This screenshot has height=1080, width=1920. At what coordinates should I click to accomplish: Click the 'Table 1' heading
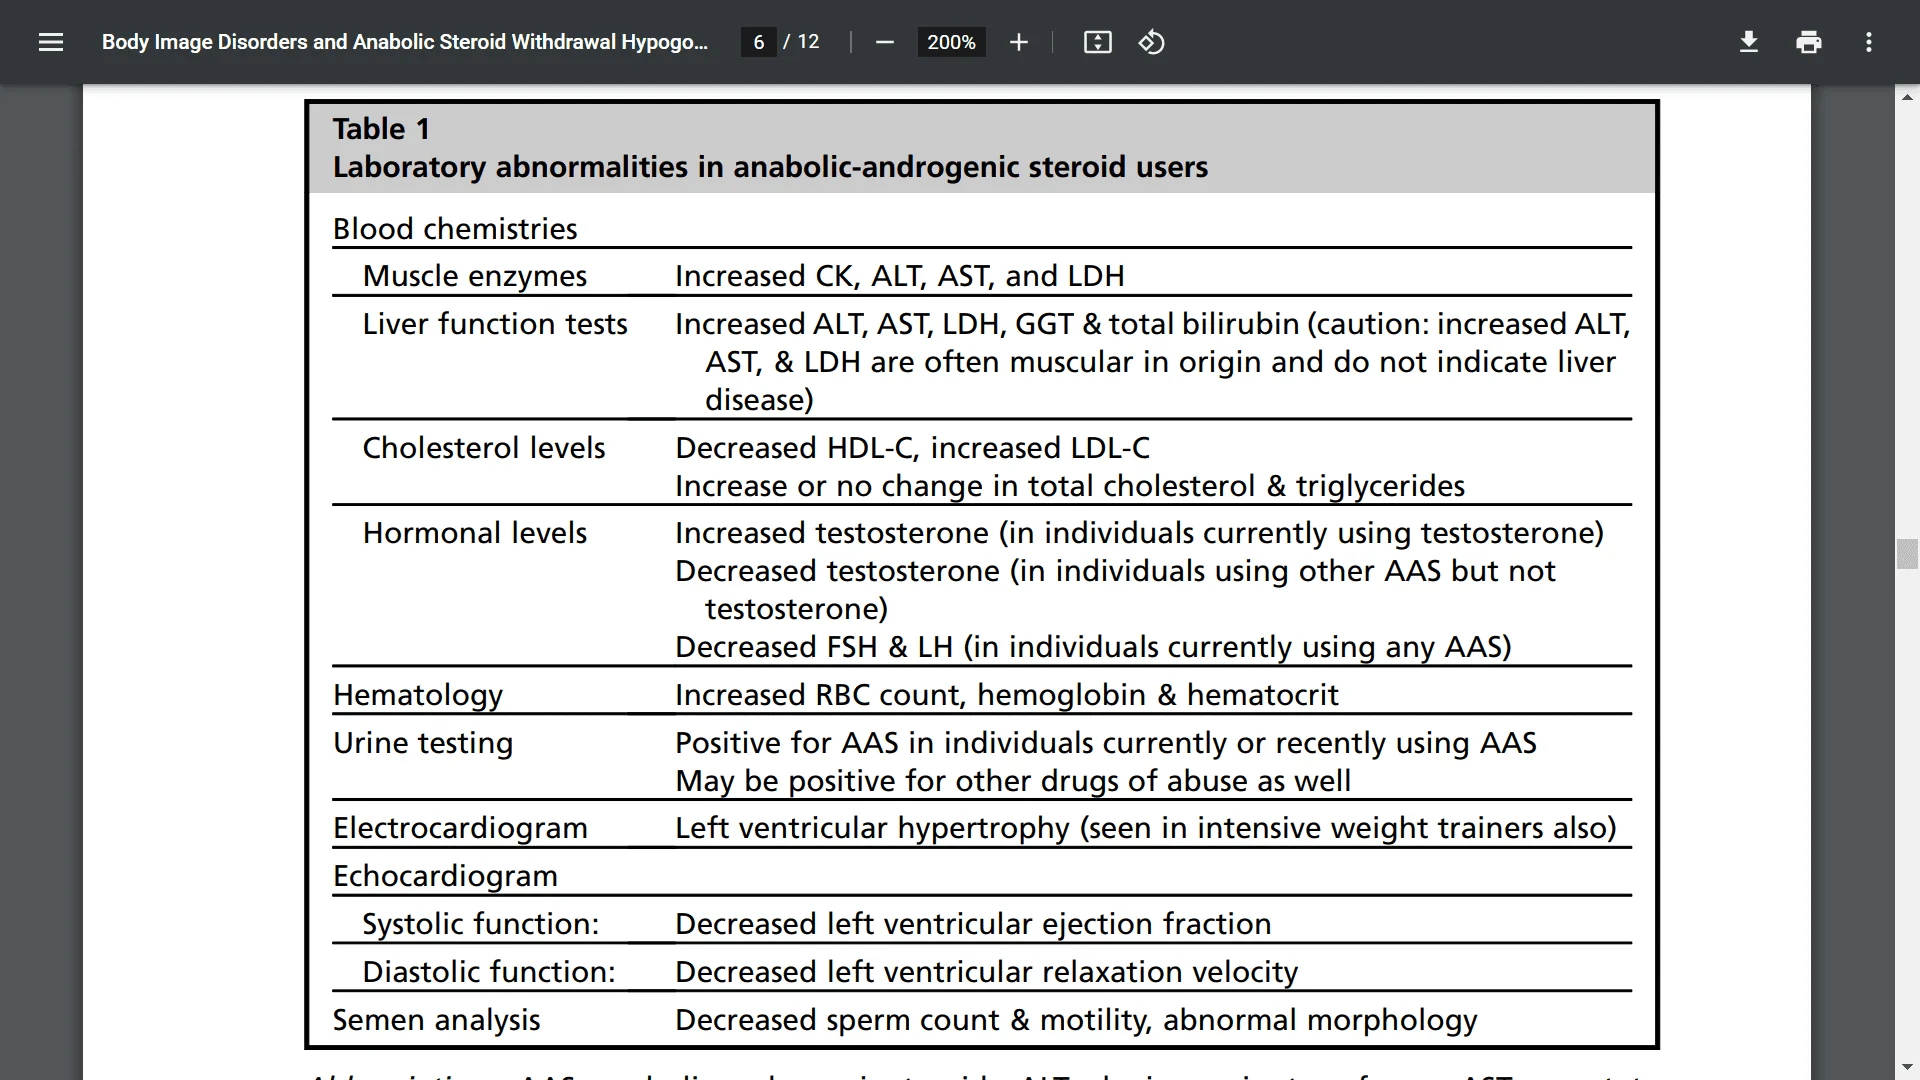click(381, 129)
